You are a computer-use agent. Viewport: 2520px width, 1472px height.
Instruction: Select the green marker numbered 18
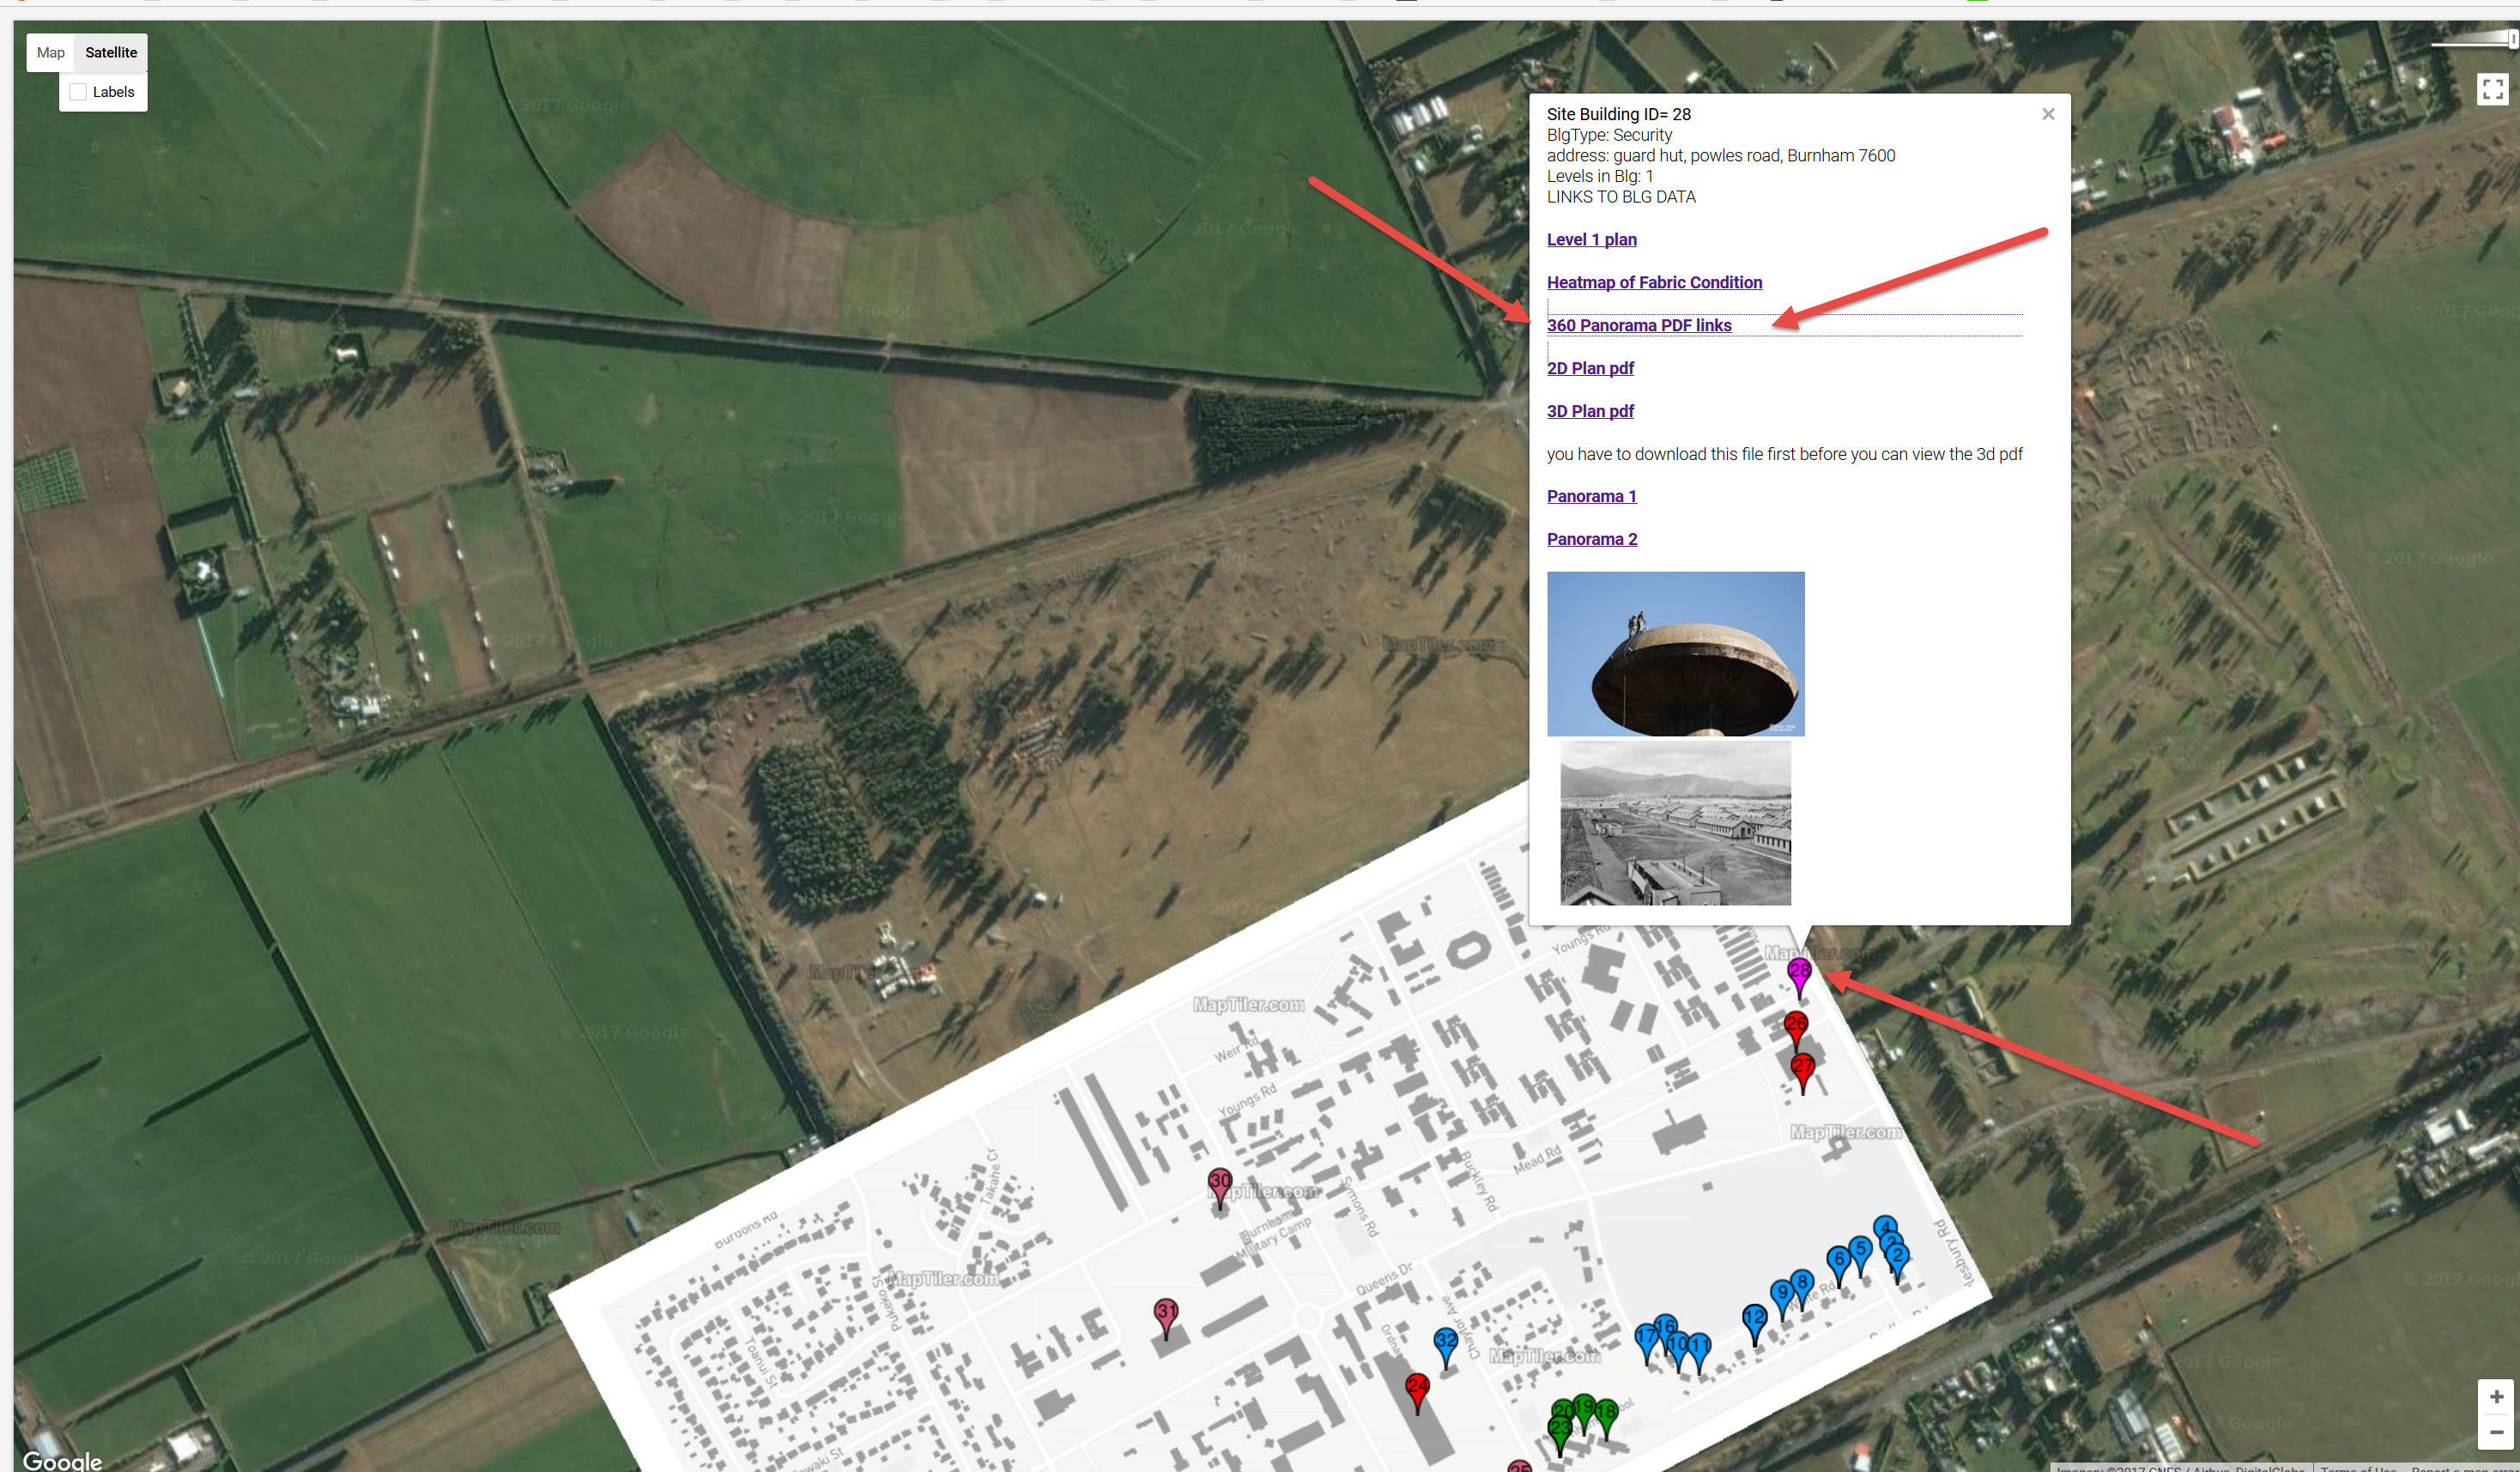pyautogui.click(x=1606, y=1413)
